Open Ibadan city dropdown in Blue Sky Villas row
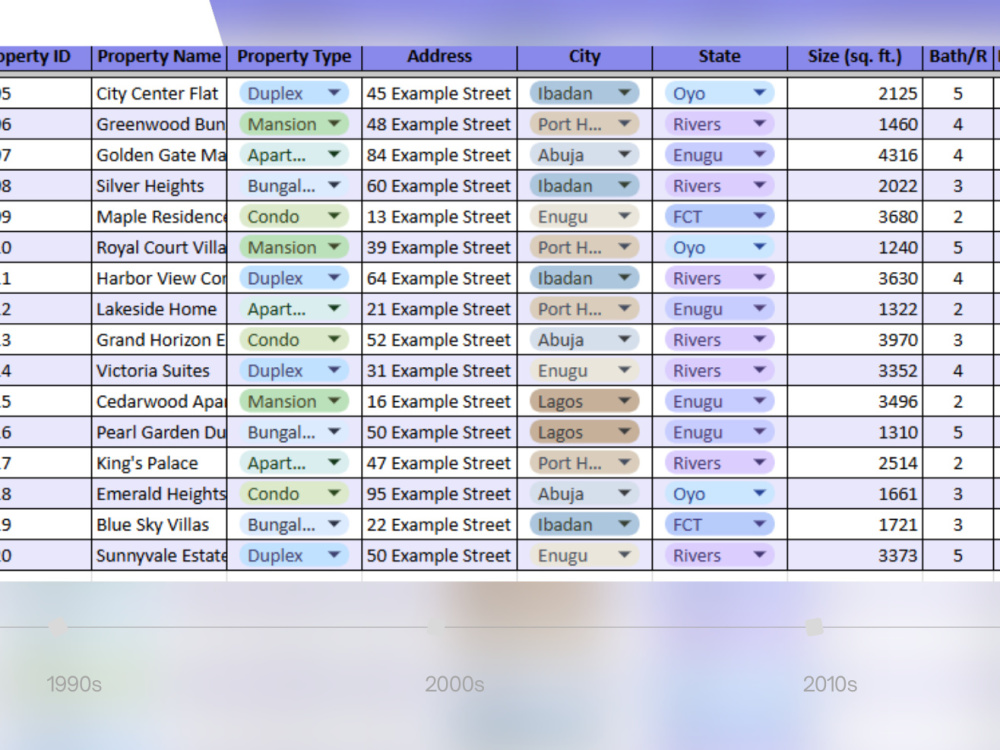This screenshot has width=1000, height=750. 584,525
